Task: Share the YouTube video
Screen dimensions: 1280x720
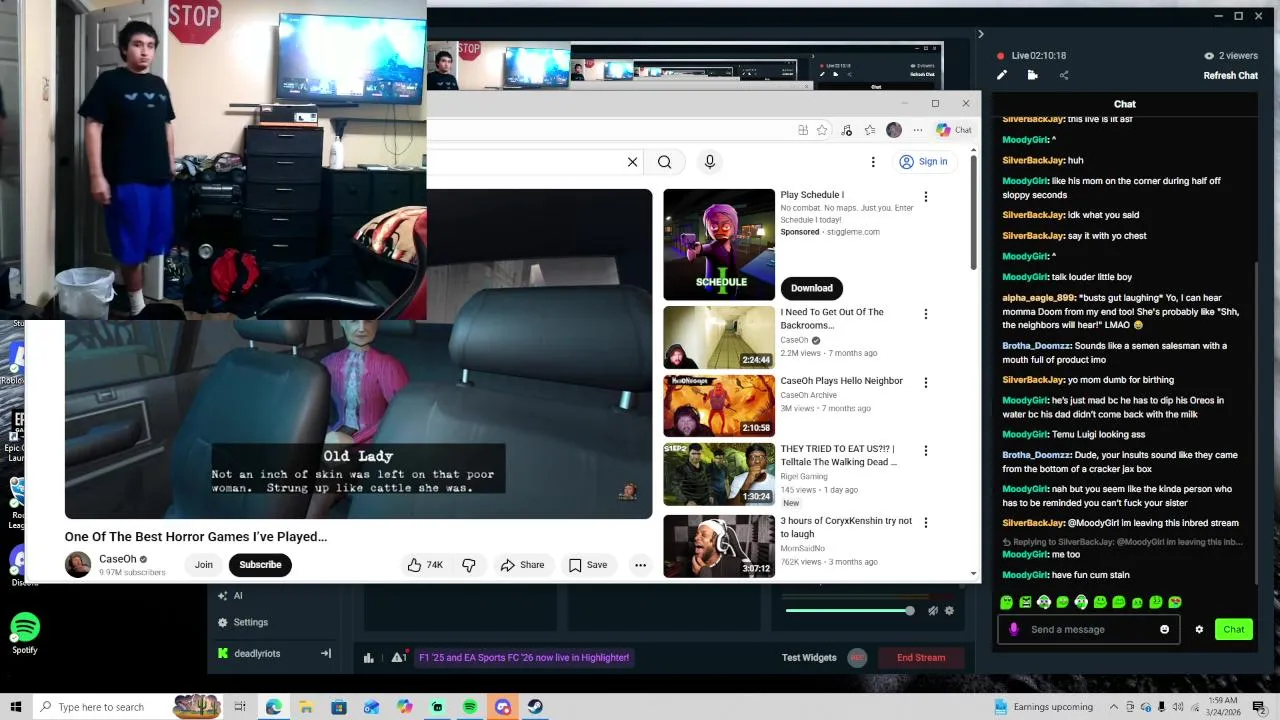Action: tap(522, 565)
